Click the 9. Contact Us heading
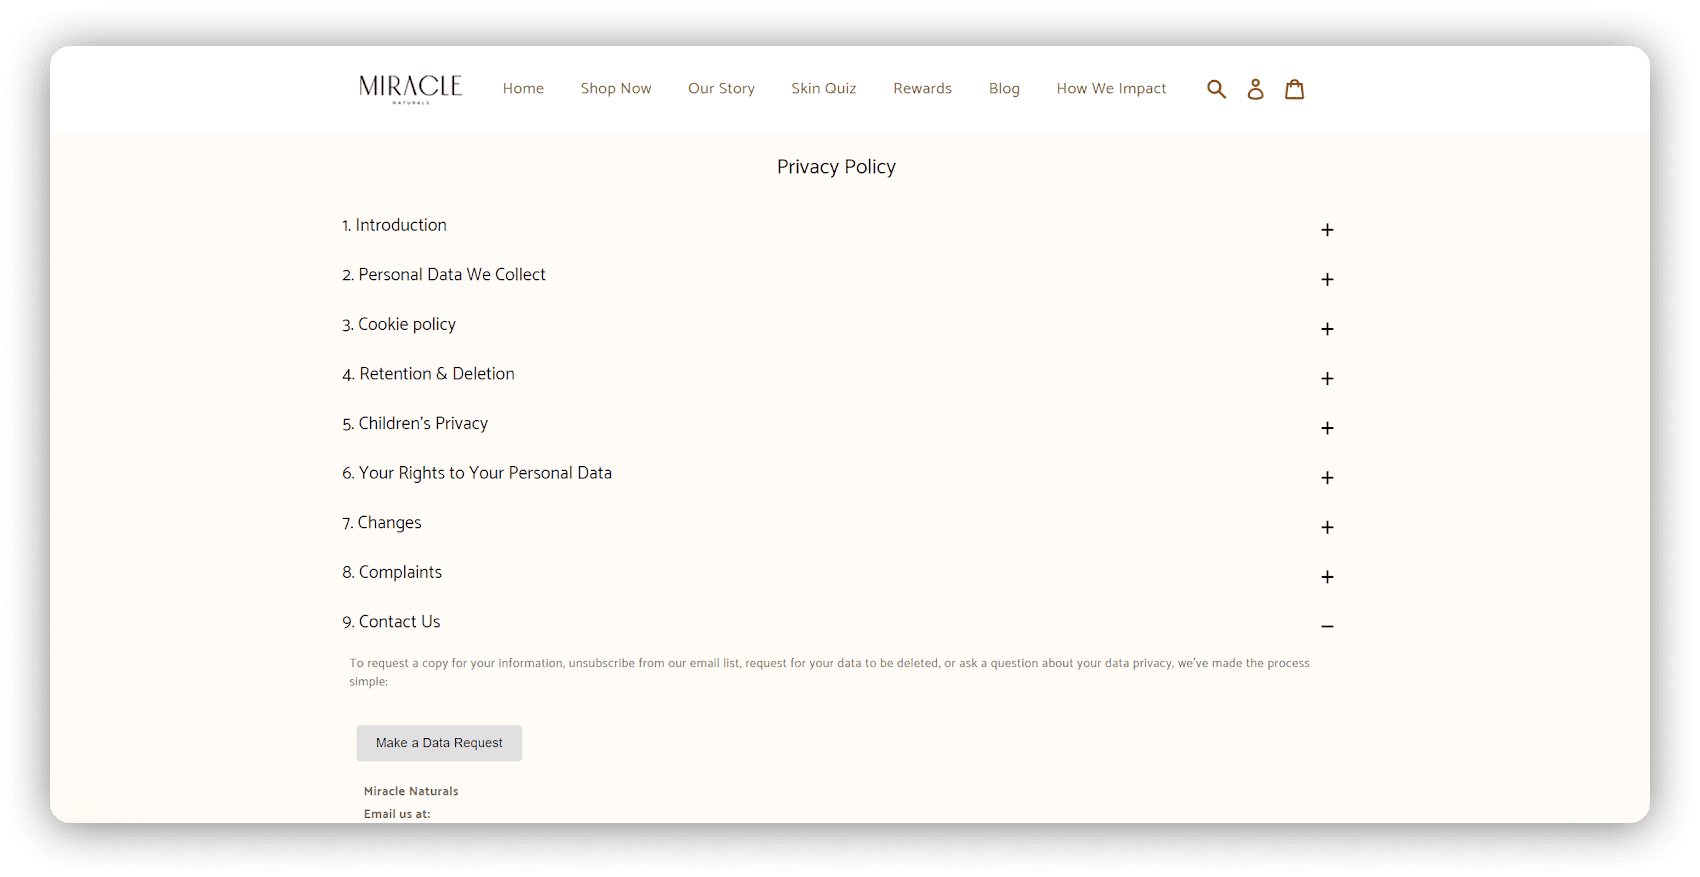 tap(391, 622)
